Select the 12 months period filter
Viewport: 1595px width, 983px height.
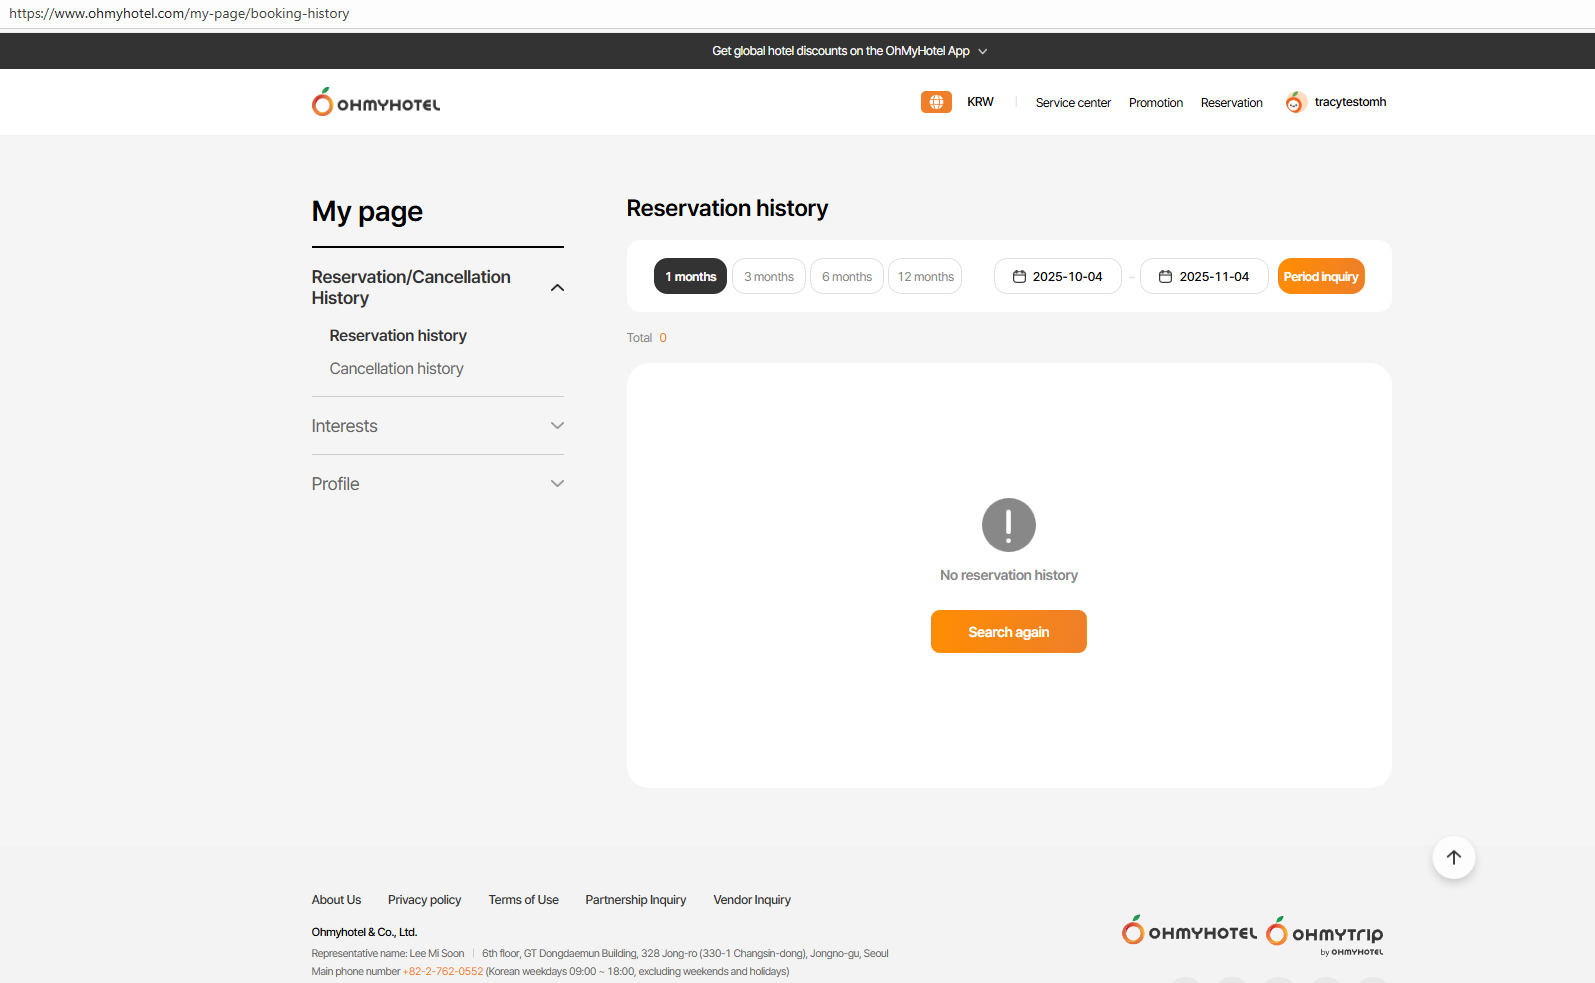coord(925,276)
